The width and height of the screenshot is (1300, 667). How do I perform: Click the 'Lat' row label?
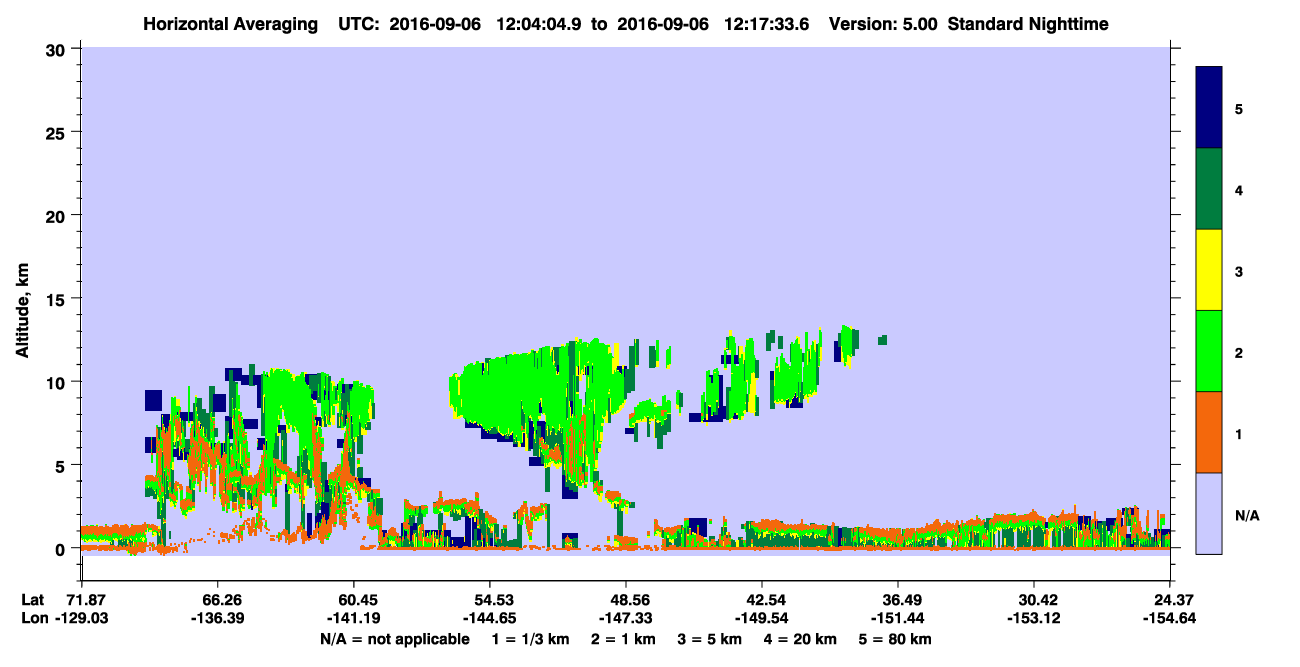(32, 600)
